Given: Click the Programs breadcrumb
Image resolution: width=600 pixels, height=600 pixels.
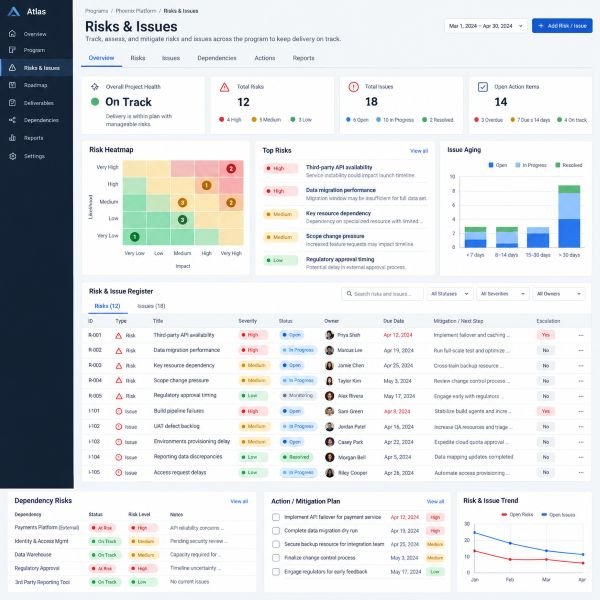Looking at the screenshot, I should (x=96, y=11).
